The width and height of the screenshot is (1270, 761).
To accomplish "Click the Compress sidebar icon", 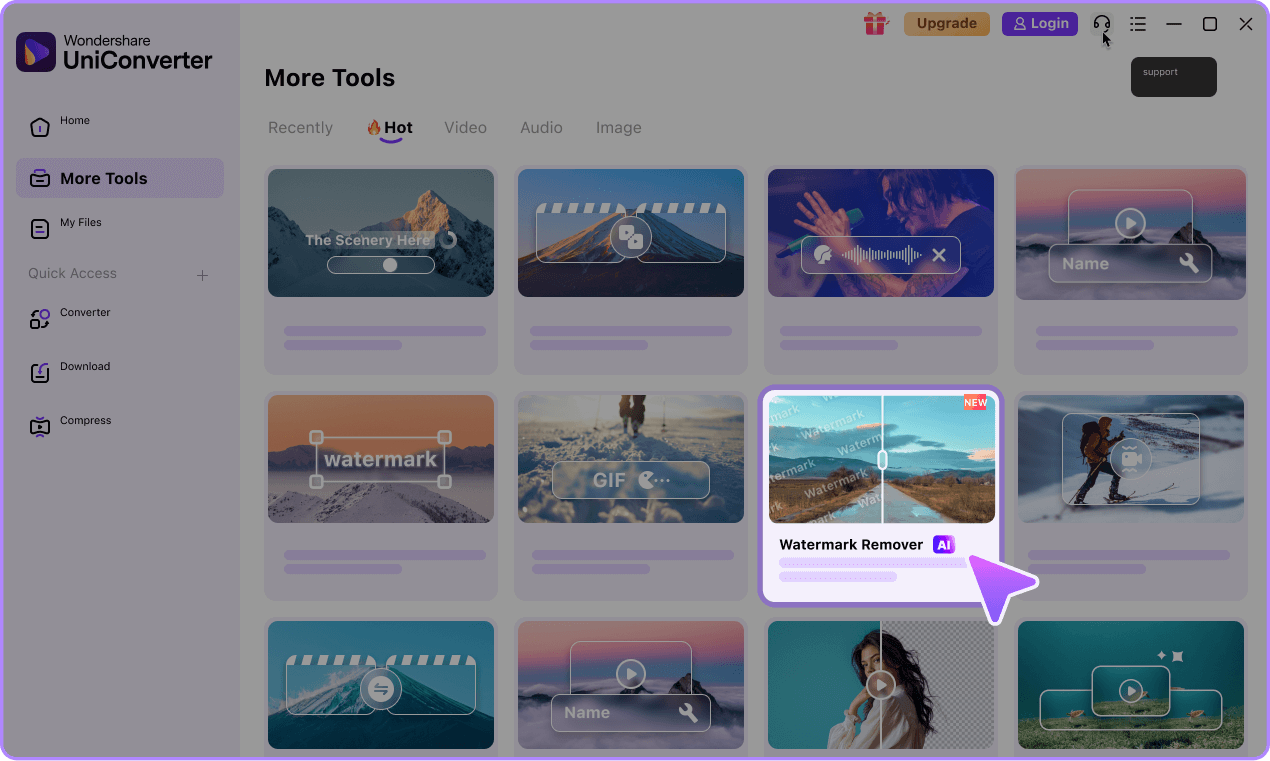I will [40, 427].
